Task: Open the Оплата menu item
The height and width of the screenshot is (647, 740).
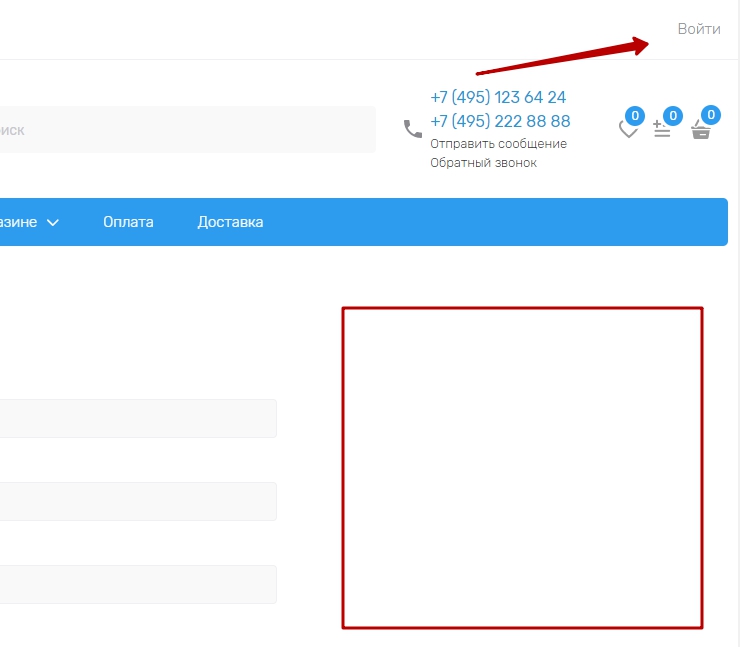Action: point(128,222)
